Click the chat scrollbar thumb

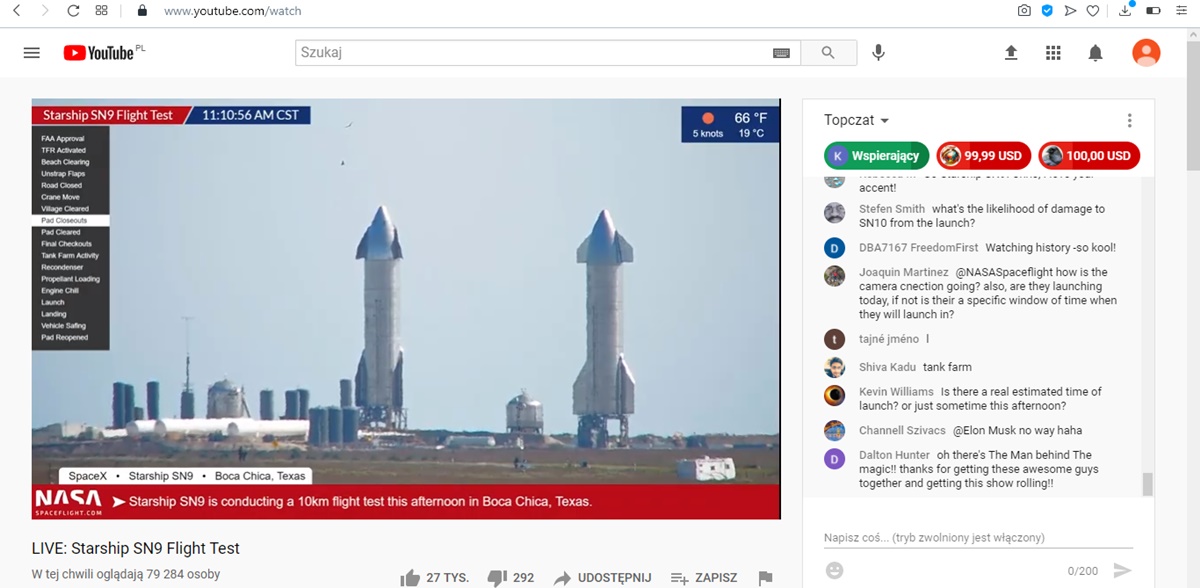(x=1147, y=484)
